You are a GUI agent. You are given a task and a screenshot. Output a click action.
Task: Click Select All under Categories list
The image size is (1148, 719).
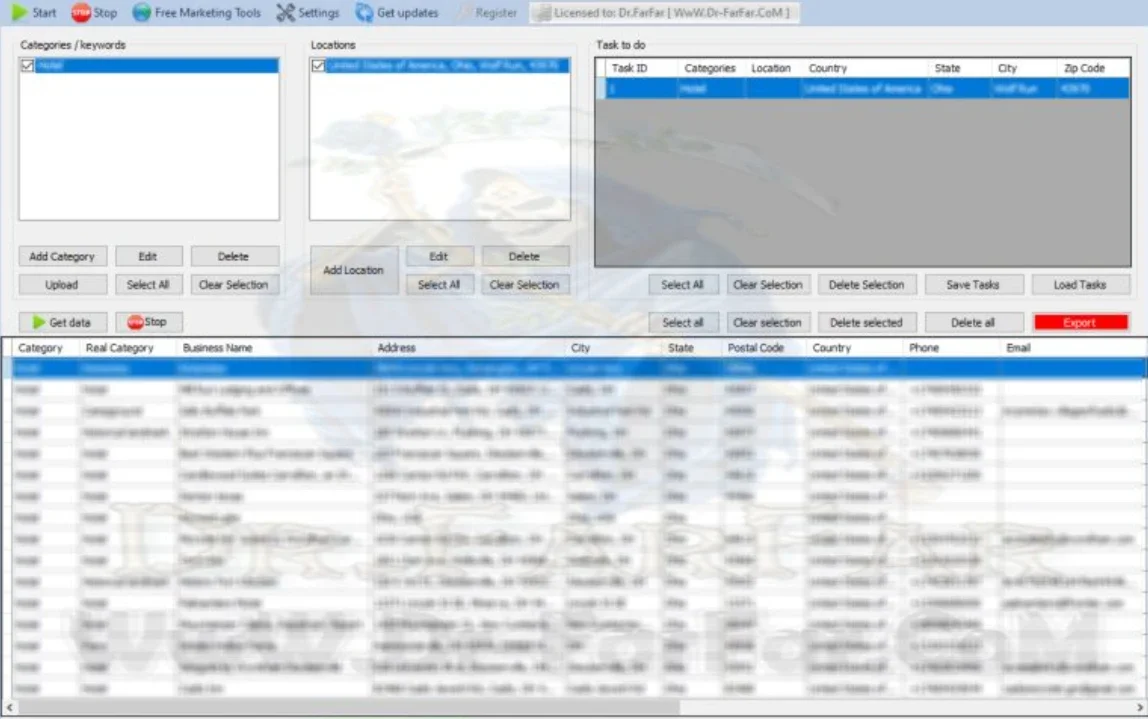click(148, 285)
